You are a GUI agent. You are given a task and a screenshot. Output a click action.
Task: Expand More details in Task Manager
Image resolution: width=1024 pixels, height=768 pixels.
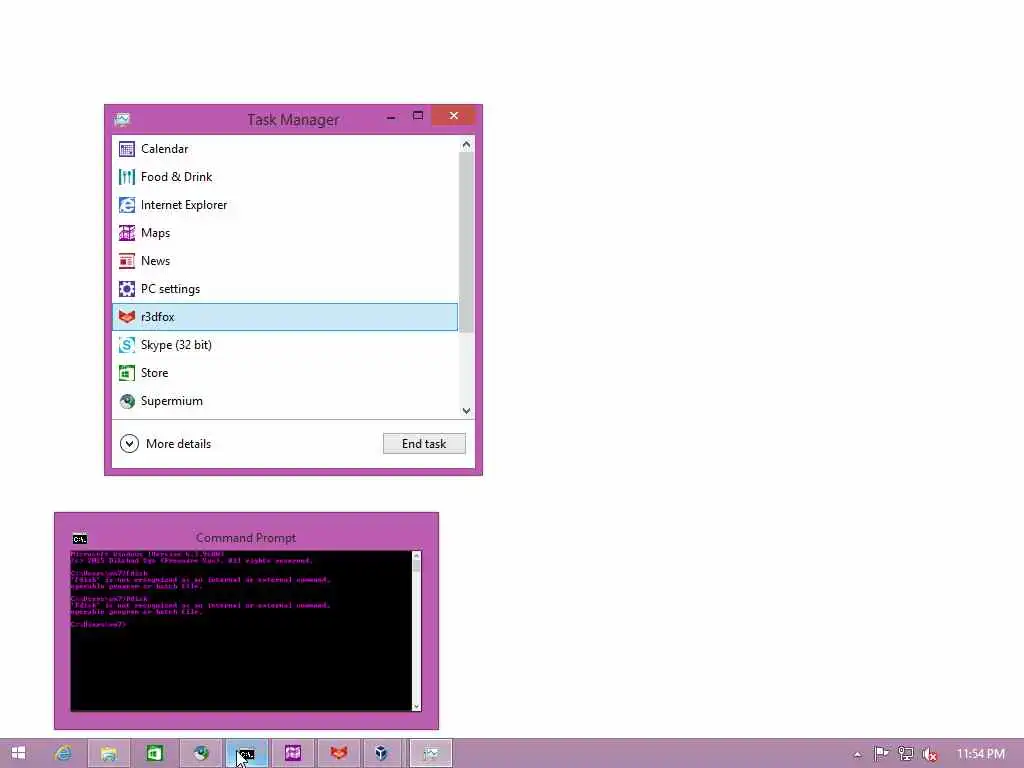click(165, 444)
